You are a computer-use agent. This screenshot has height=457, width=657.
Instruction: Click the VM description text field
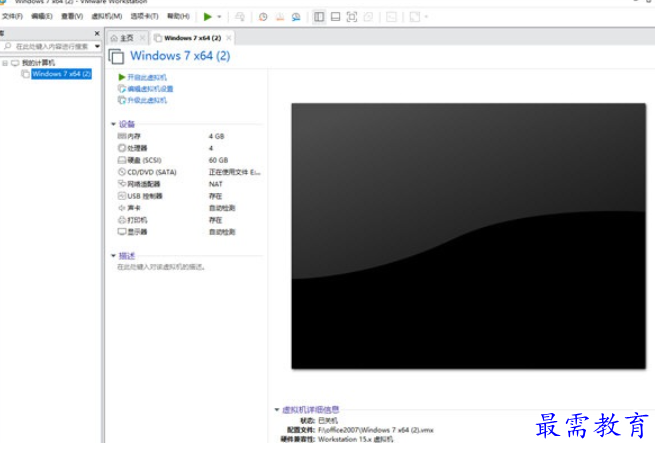(x=161, y=267)
